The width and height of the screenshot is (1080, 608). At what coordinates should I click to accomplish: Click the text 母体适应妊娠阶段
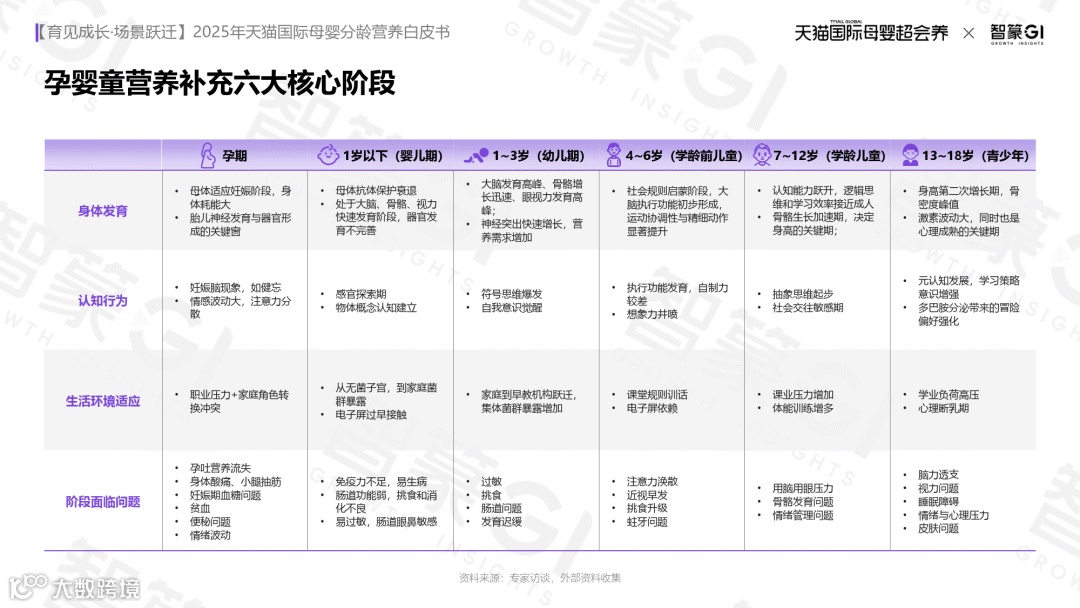(233, 191)
